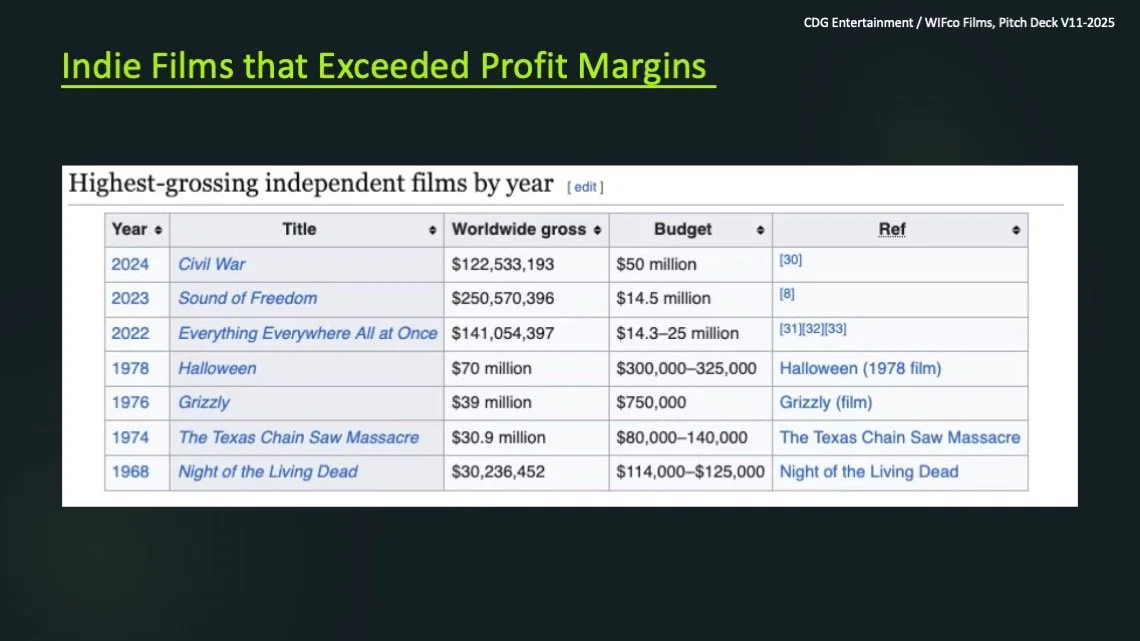Click the Year column header label
This screenshot has height=641, width=1140.
coord(129,229)
